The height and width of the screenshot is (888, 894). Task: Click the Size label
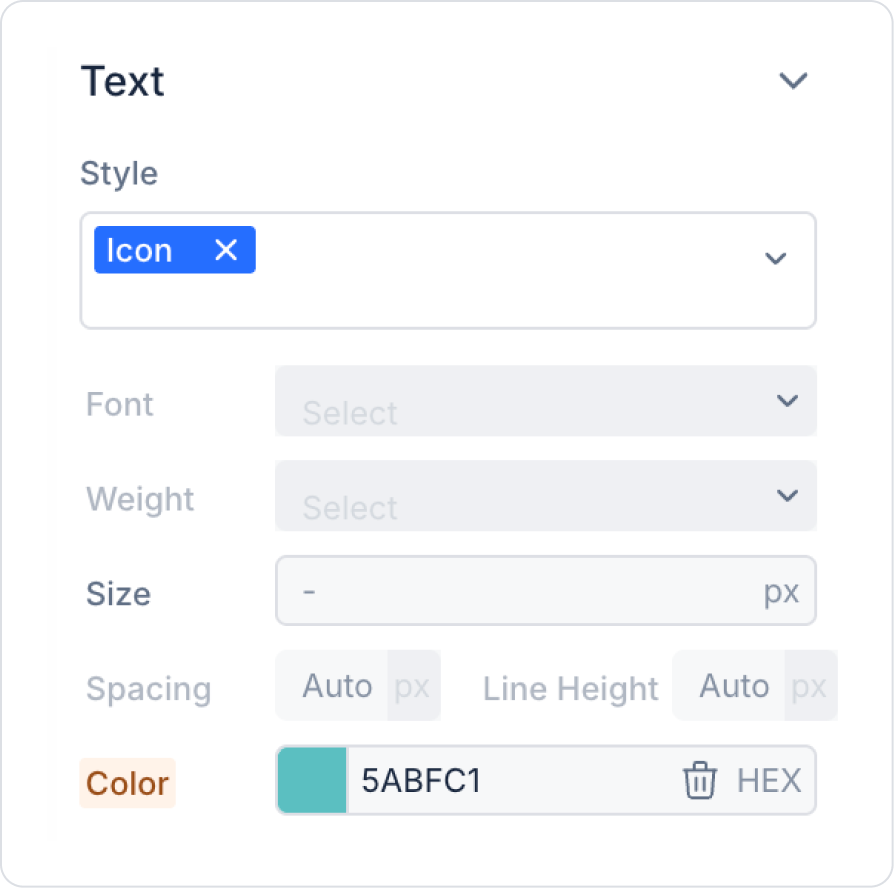click(118, 594)
